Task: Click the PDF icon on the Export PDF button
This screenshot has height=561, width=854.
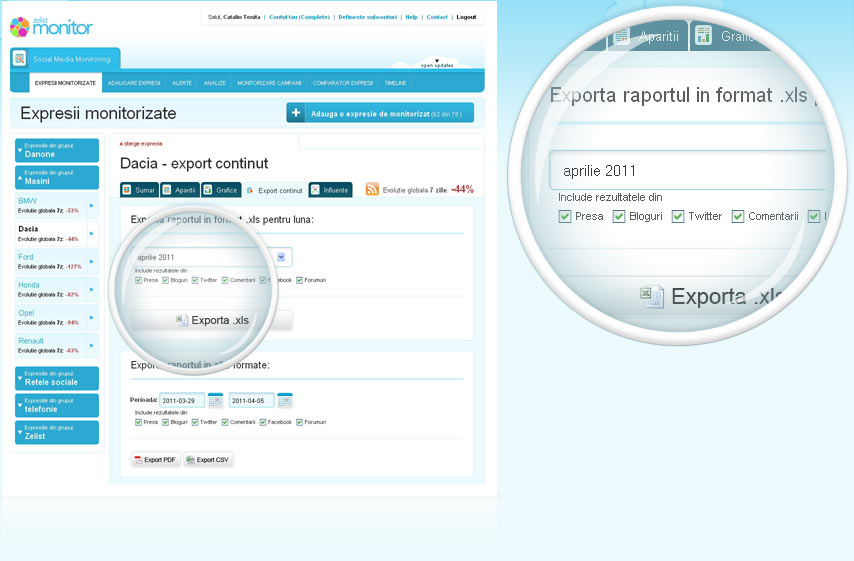Action: (138, 460)
